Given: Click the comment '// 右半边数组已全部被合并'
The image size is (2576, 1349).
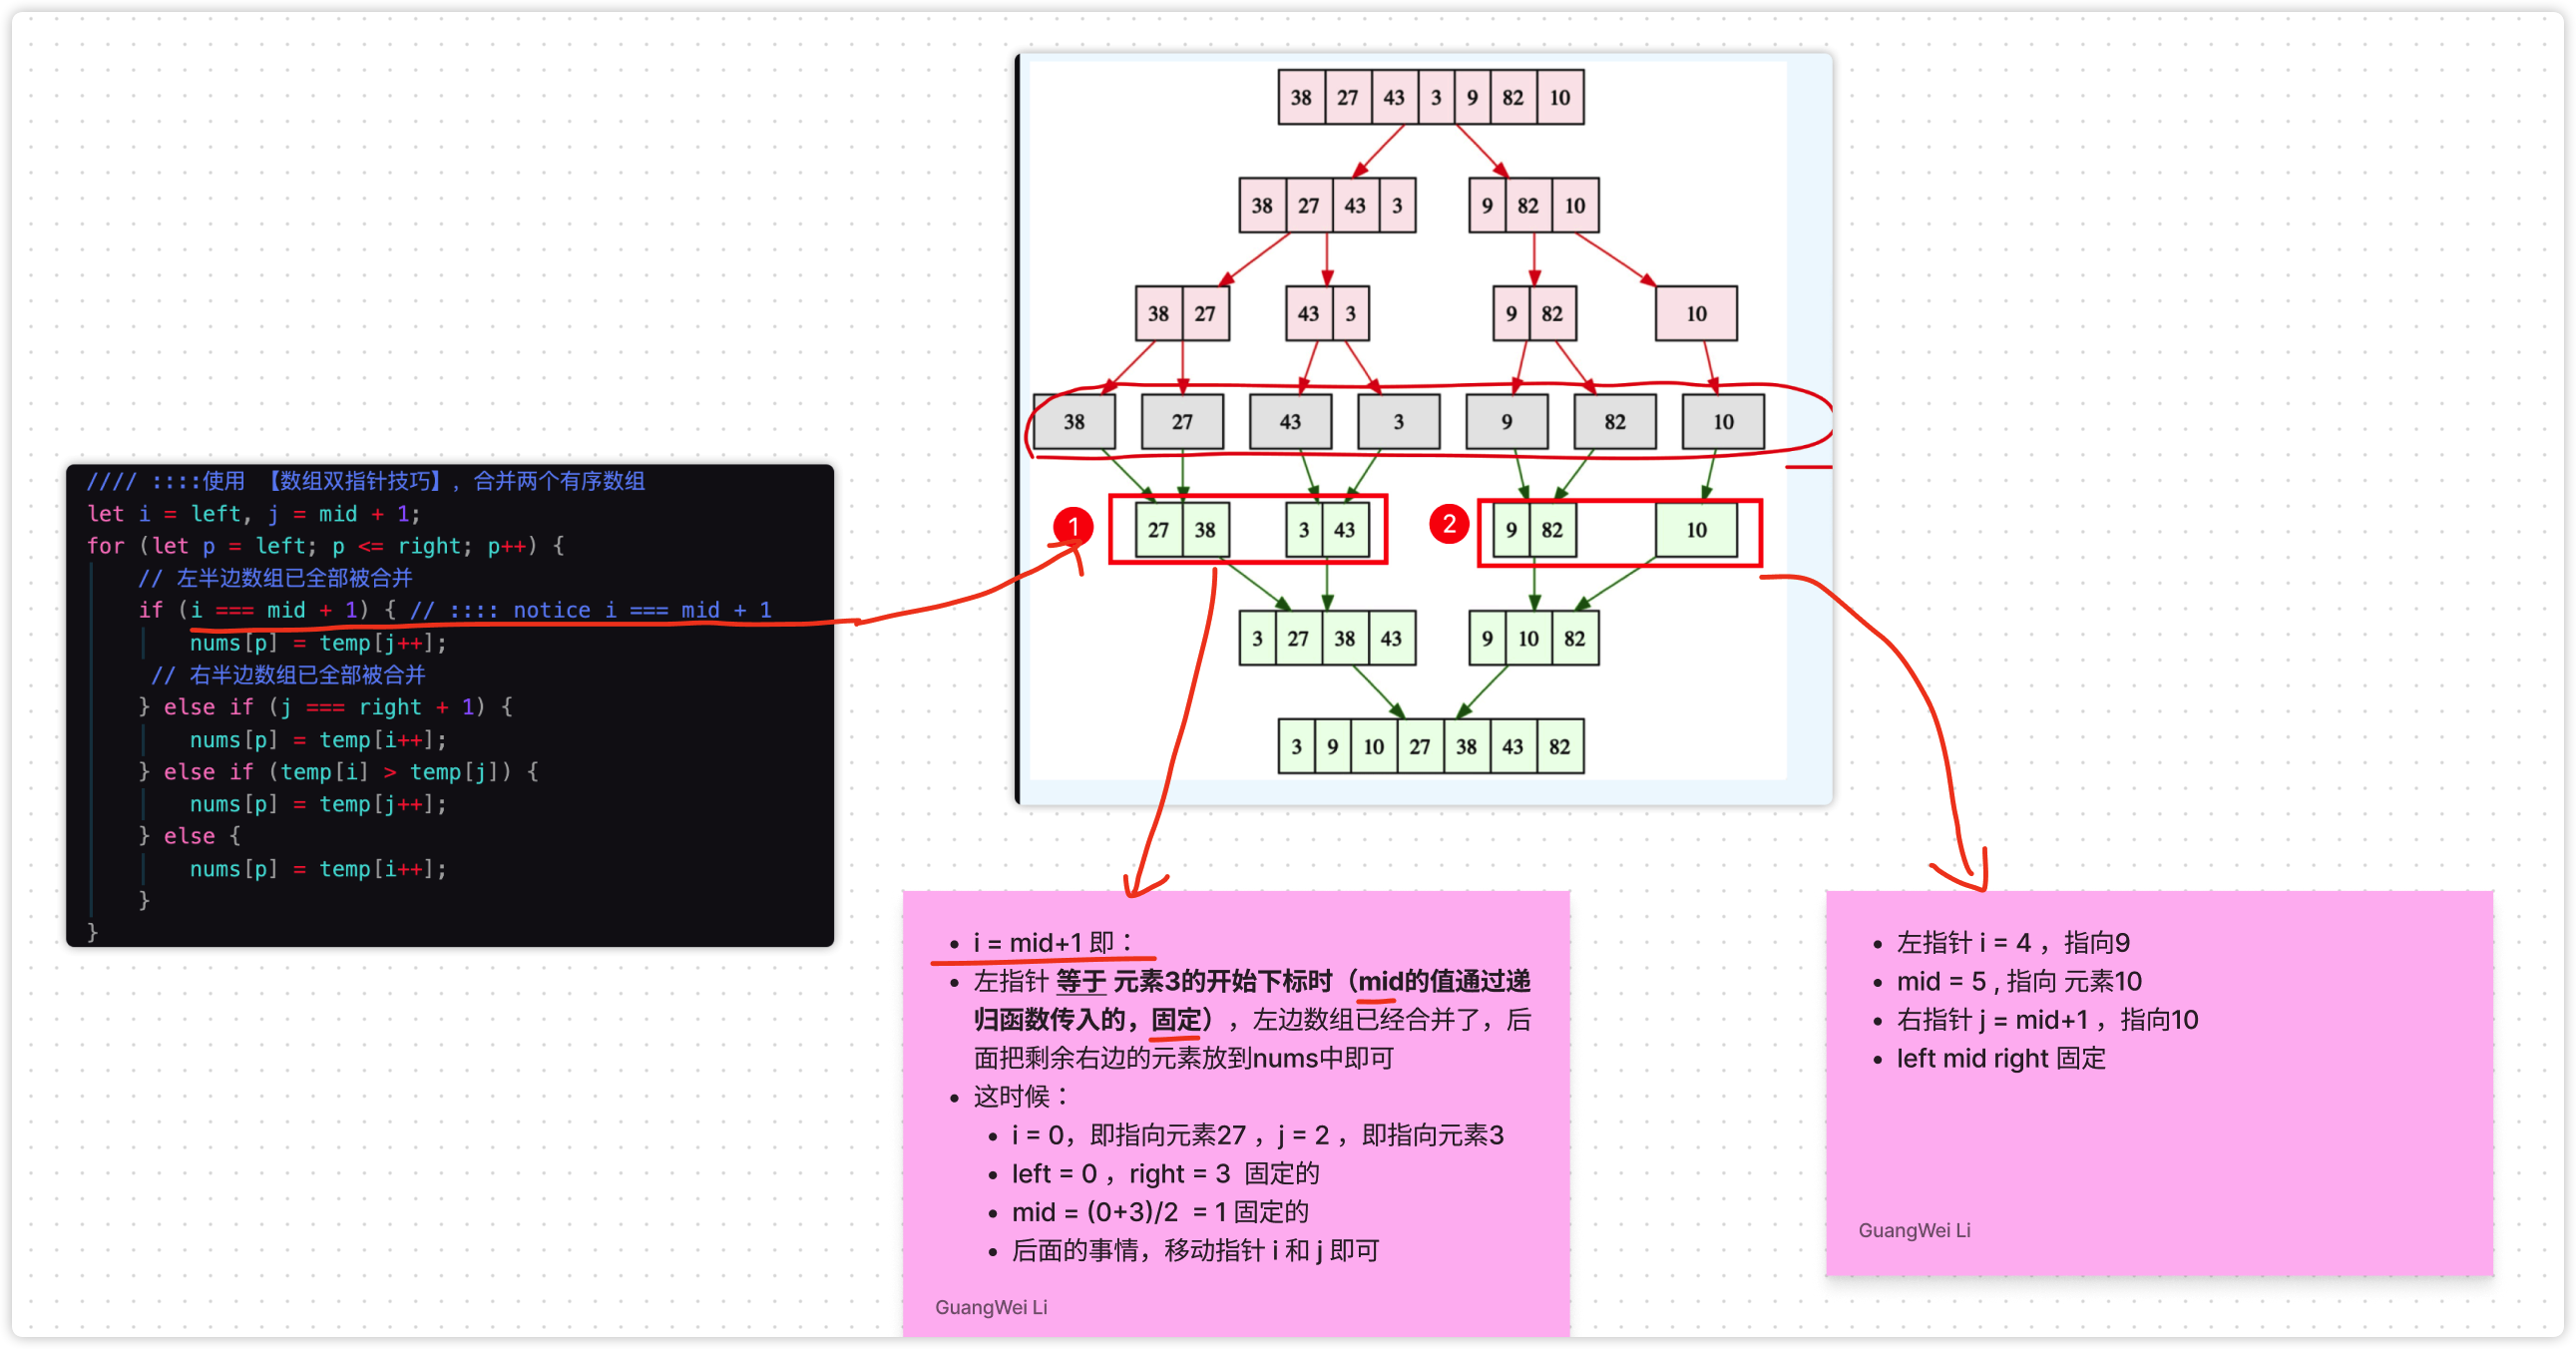Looking at the screenshot, I should (x=288, y=675).
